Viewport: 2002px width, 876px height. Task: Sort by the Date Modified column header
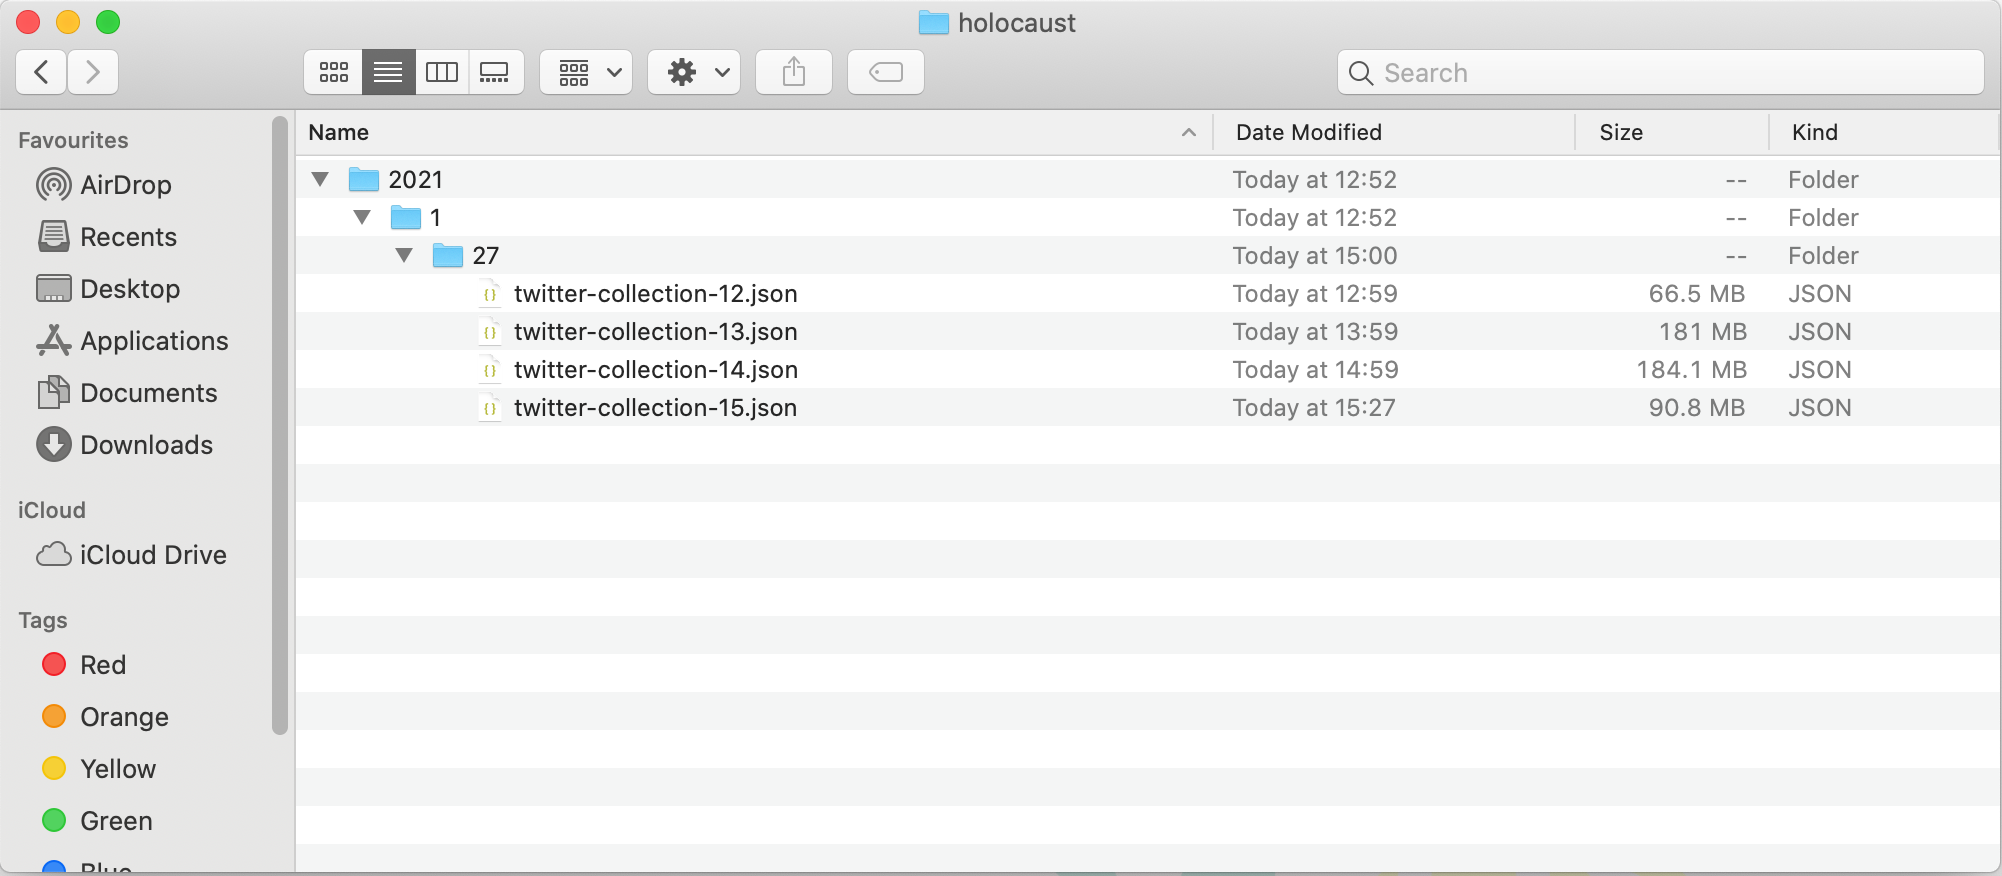pyautogui.click(x=1393, y=132)
